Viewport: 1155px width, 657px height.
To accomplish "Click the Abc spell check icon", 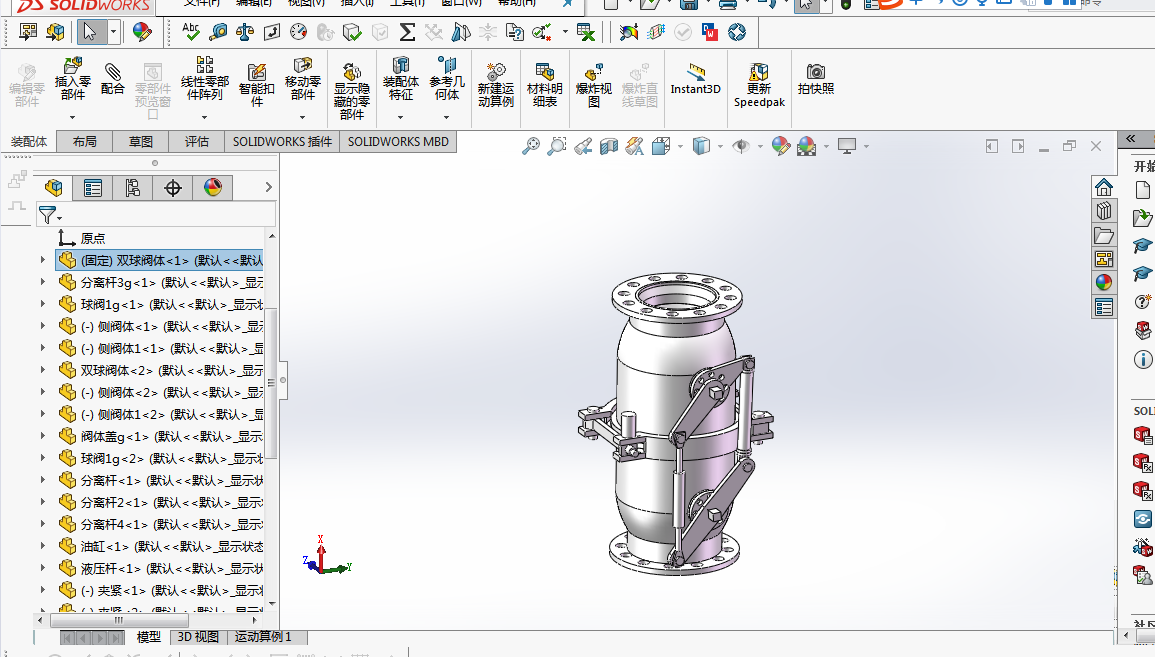I will tap(191, 32).
